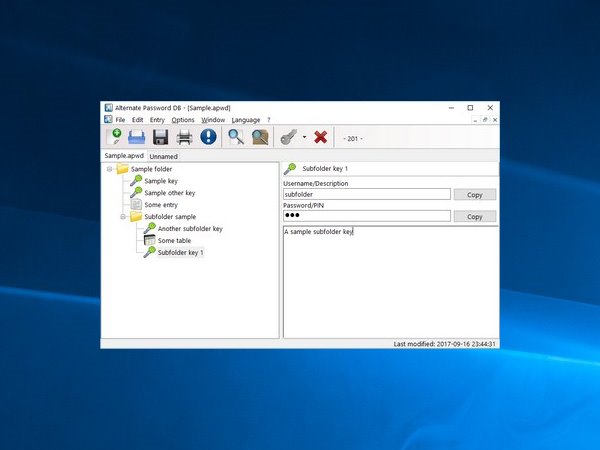Restore the inner document window
The width and height of the screenshot is (600, 450).
coord(485,120)
